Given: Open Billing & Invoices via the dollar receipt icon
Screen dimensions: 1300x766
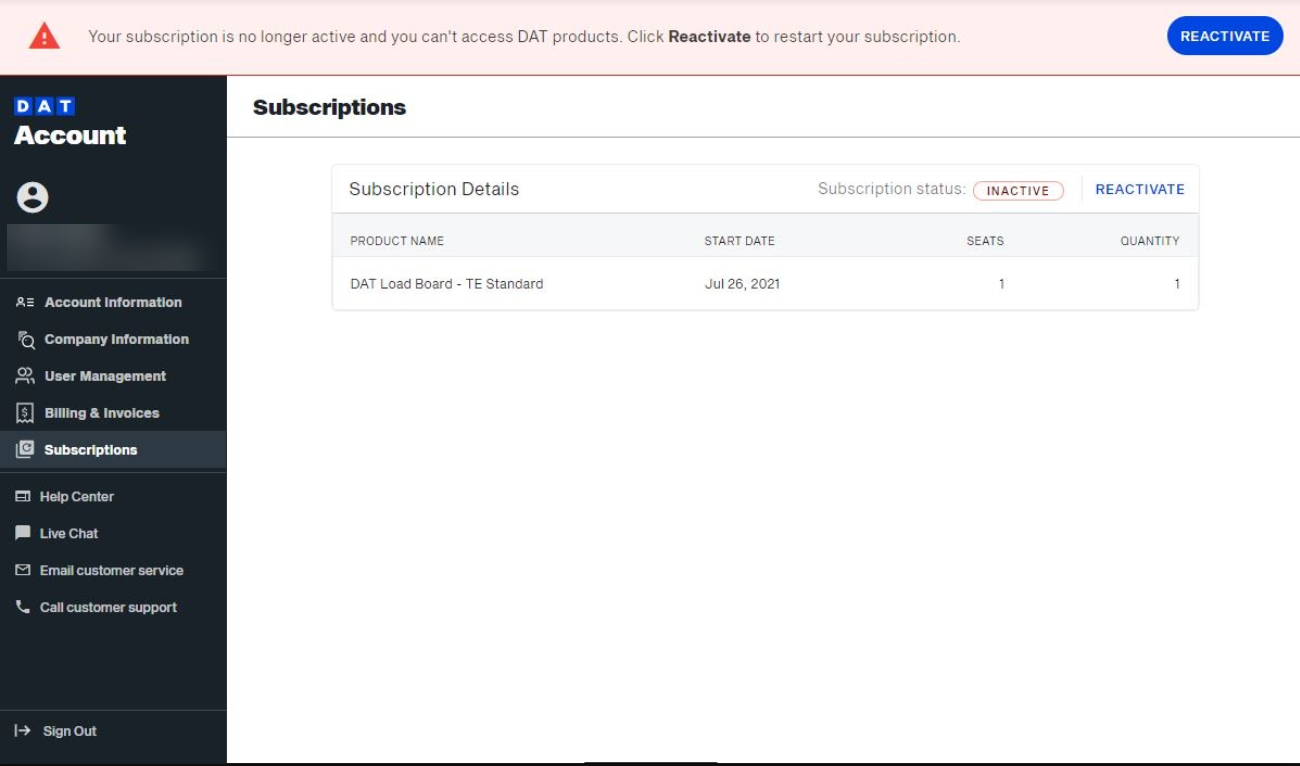Looking at the screenshot, I should tap(24, 413).
